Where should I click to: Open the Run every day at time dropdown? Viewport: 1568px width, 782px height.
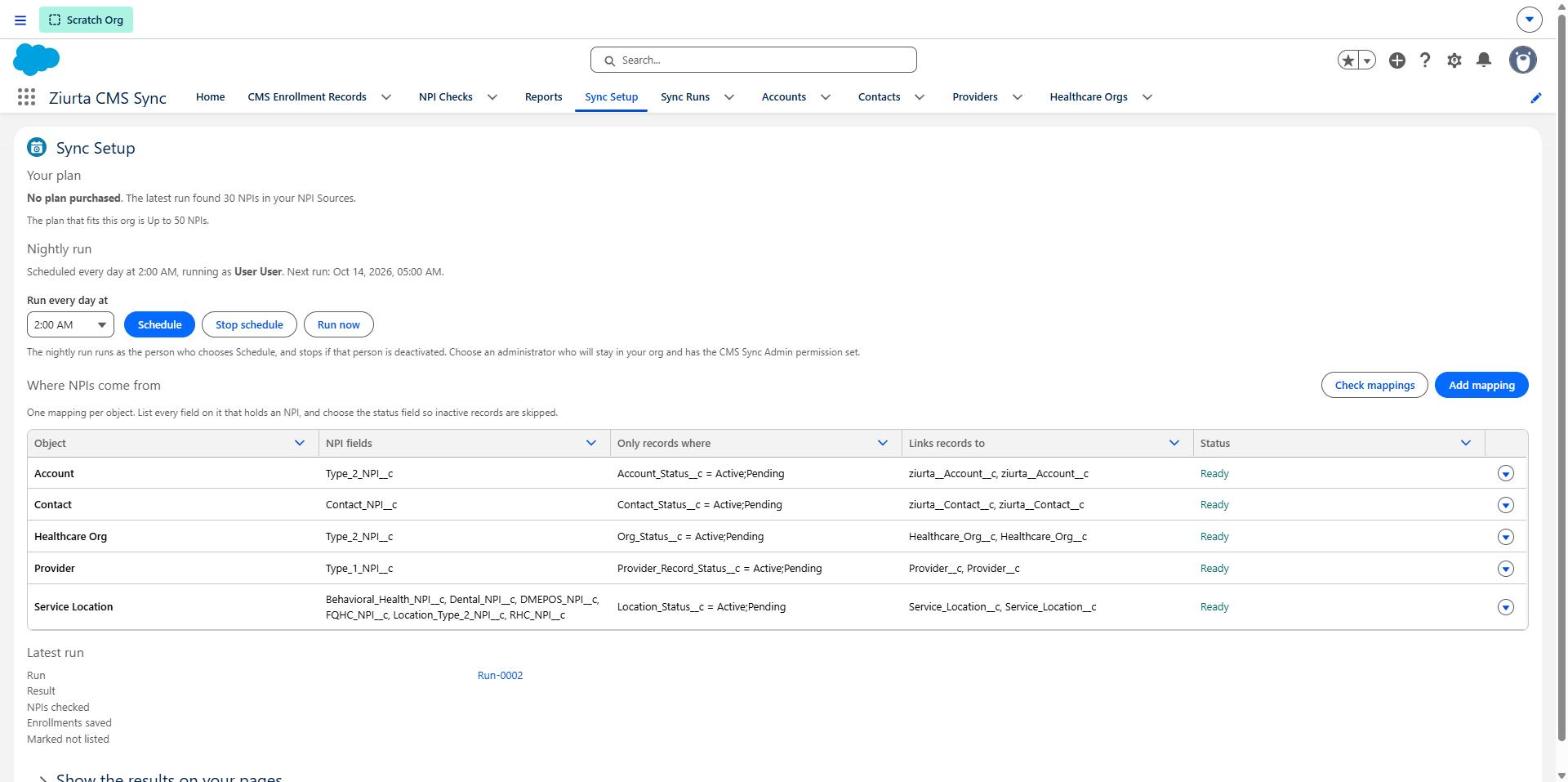(70, 325)
